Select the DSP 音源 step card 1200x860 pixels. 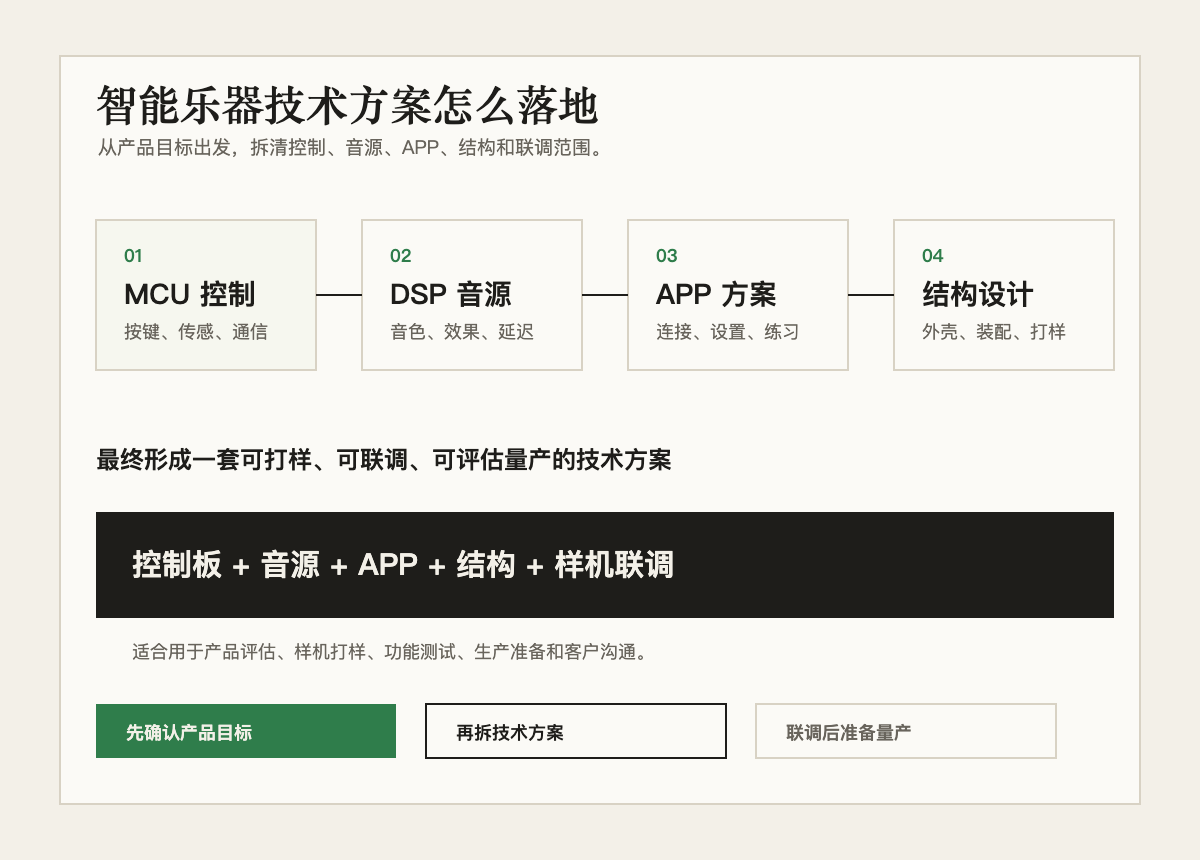pos(472,295)
